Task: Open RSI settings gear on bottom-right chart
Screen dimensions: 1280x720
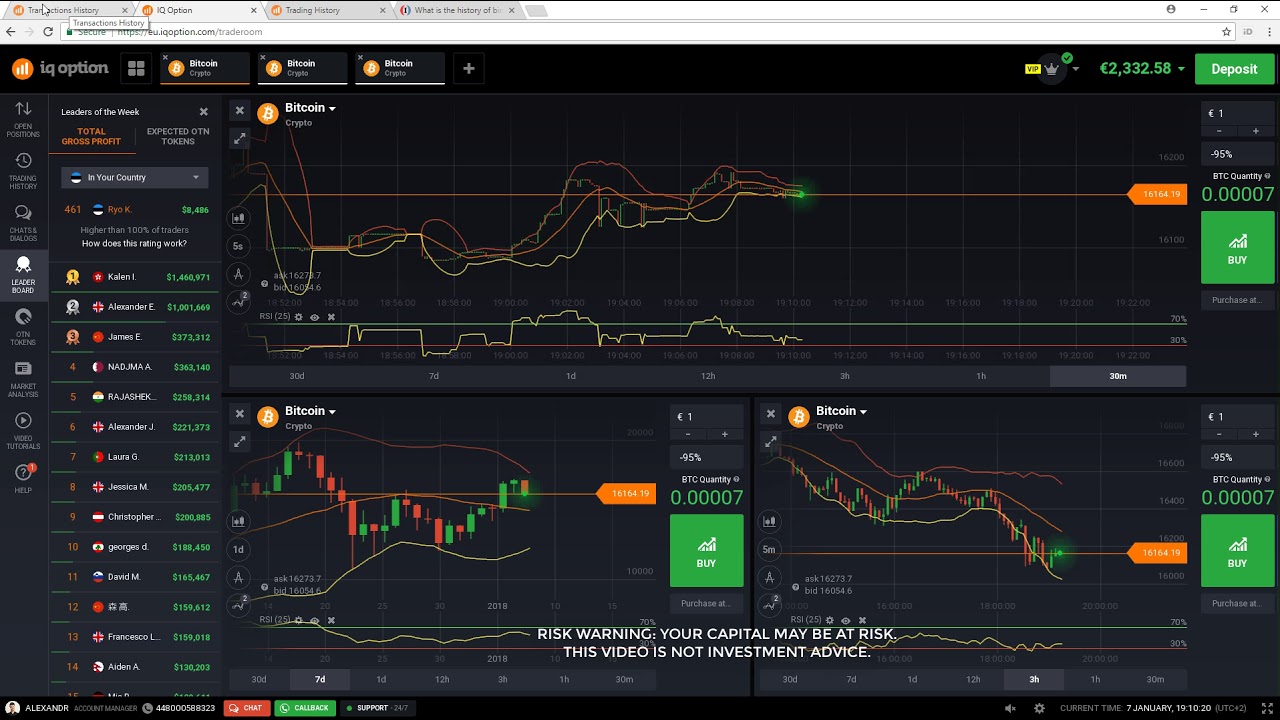Action: coord(829,620)
